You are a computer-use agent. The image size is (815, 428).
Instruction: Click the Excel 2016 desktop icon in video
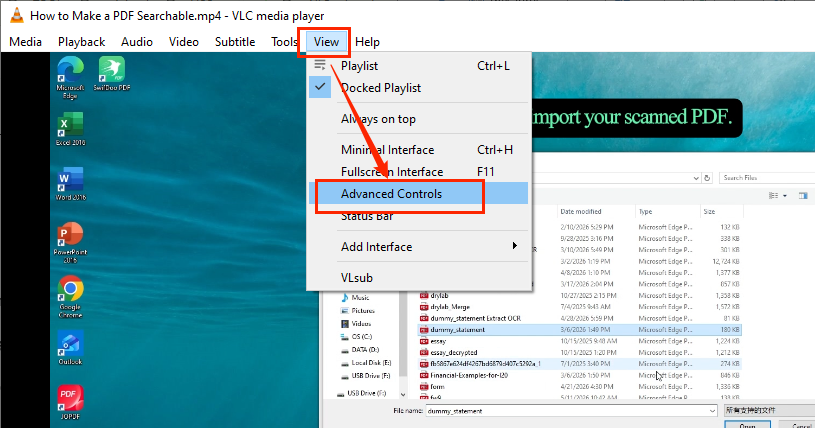(x=70, y=129)
